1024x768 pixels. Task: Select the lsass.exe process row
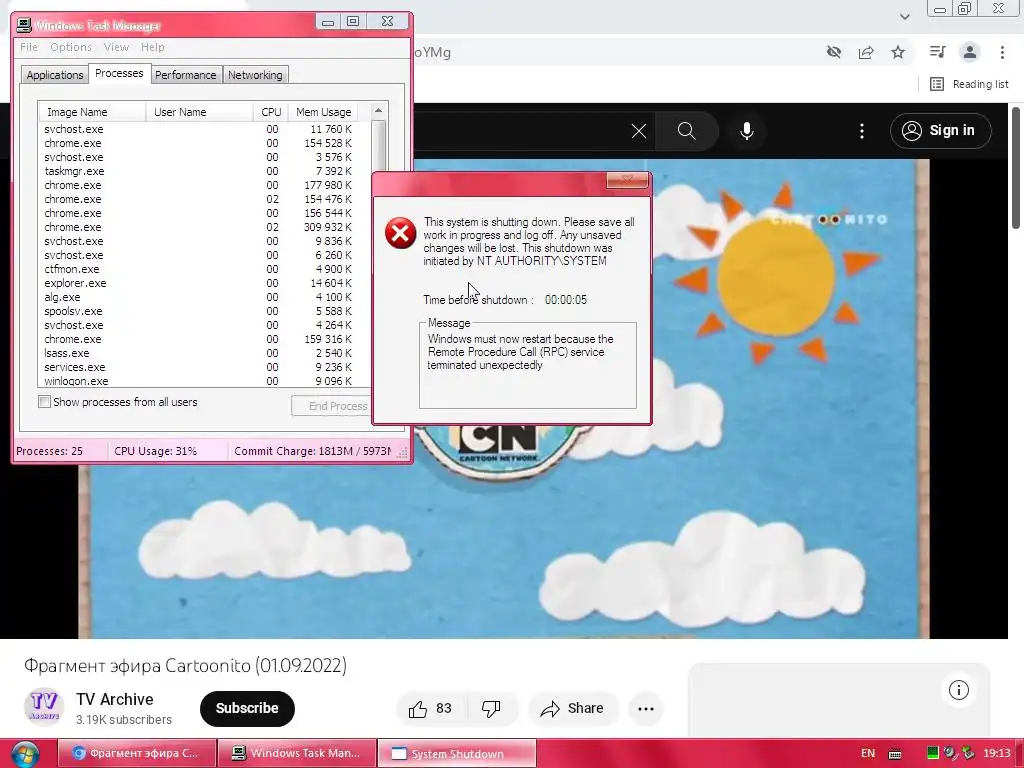point(204,353)
